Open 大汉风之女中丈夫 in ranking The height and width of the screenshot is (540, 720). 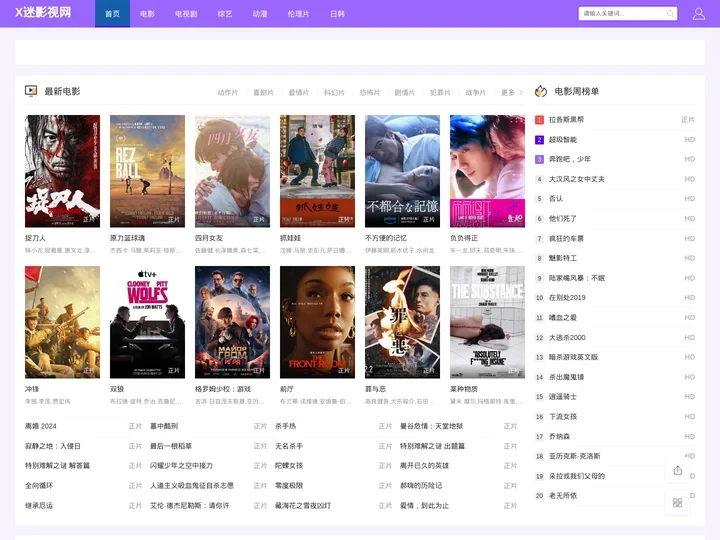[577, 179]
